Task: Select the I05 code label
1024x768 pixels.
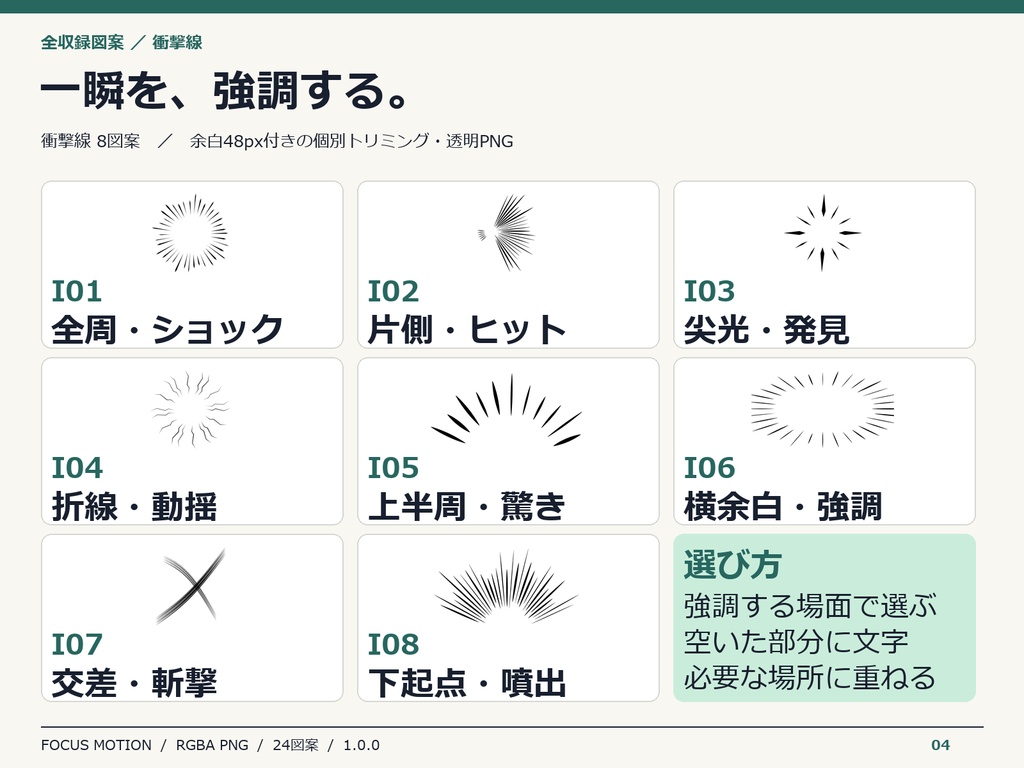Action: coord(393,468)
